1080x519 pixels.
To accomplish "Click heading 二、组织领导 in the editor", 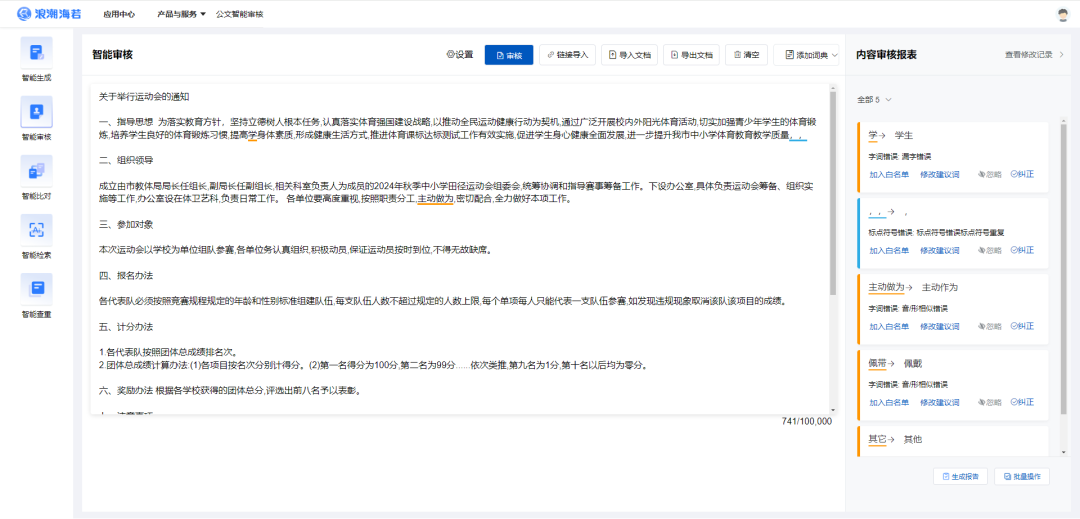I will [126, 161].
